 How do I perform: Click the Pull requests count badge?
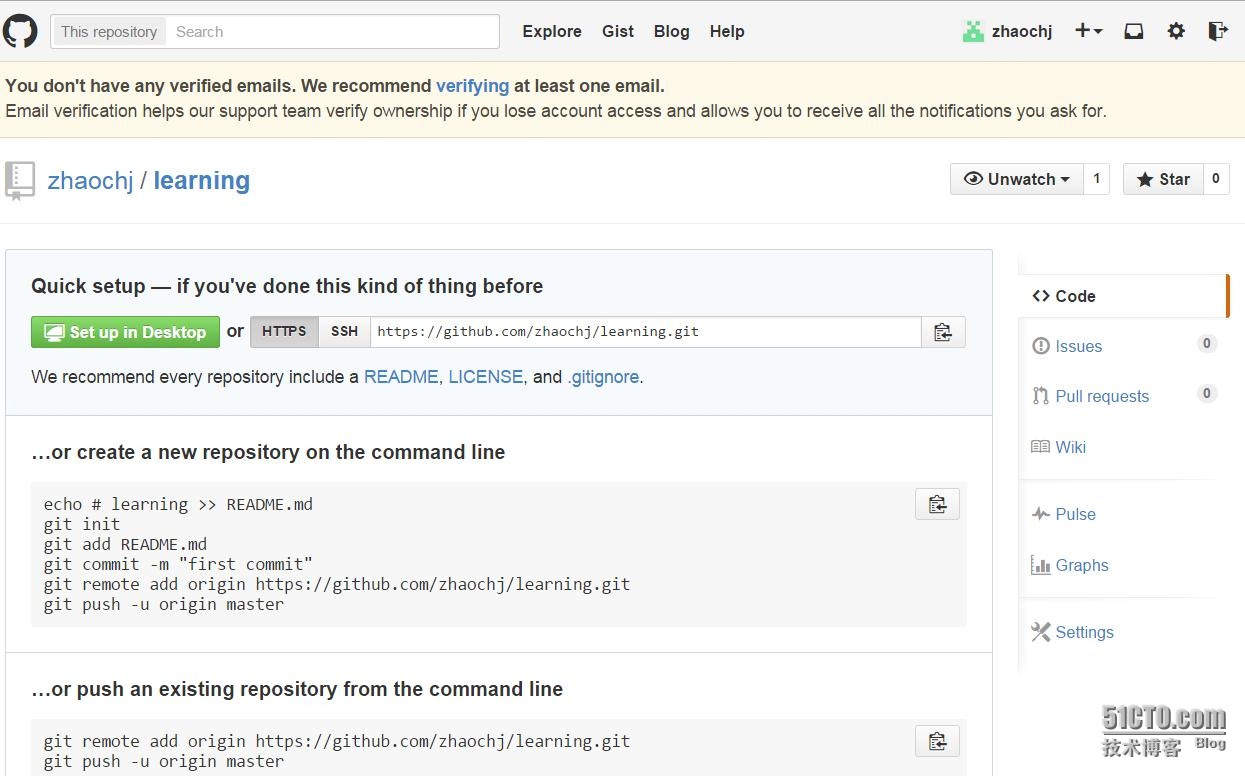tap(1207, 394)
